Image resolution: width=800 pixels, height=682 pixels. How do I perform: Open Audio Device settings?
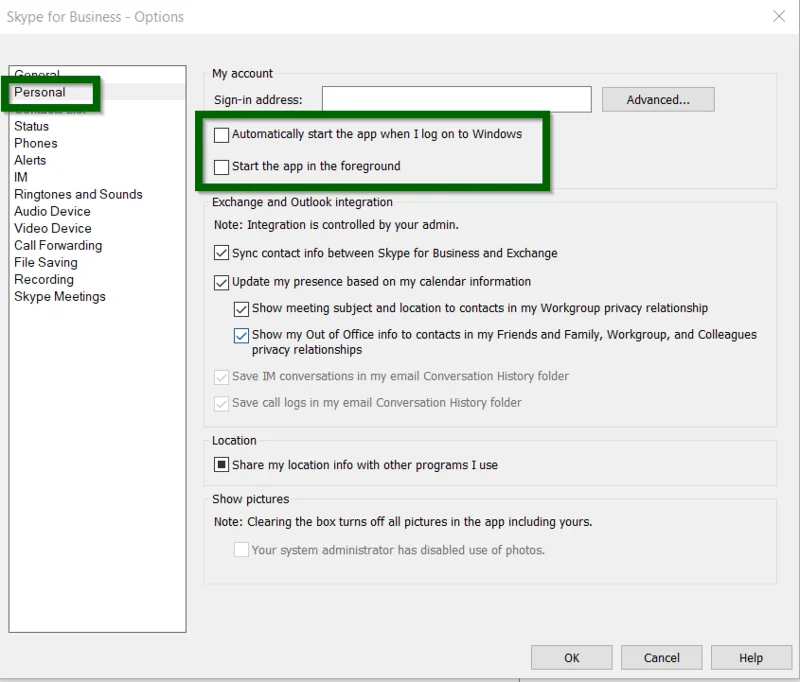[x=52, y=211]
